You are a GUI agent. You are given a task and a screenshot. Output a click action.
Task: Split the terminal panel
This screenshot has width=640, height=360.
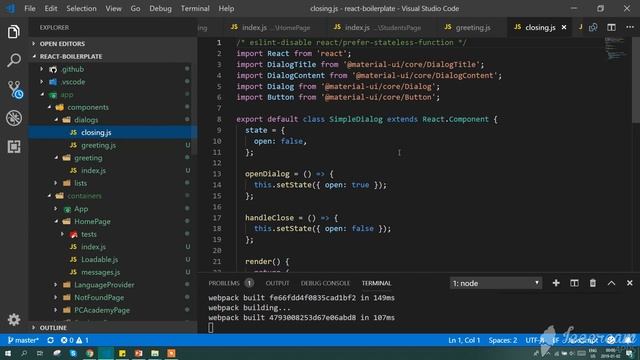coord(574,283)
